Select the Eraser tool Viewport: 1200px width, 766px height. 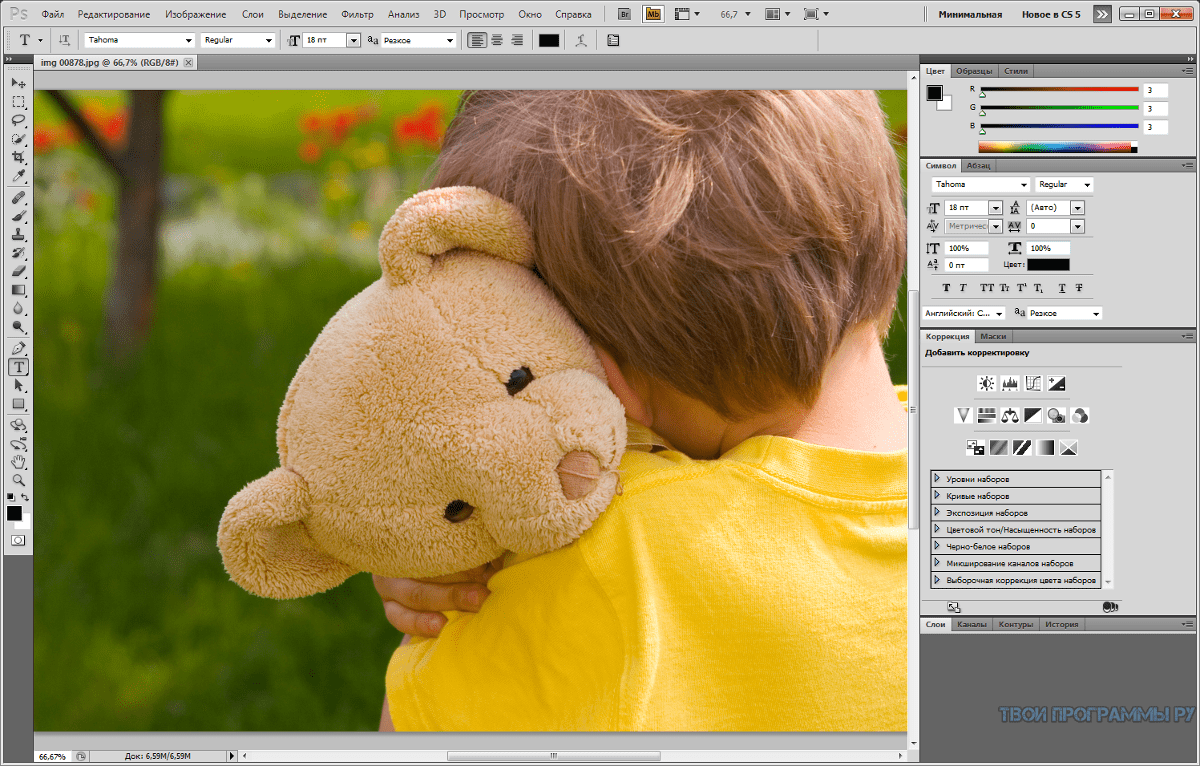pyautogui.click(x=18, y=271)
